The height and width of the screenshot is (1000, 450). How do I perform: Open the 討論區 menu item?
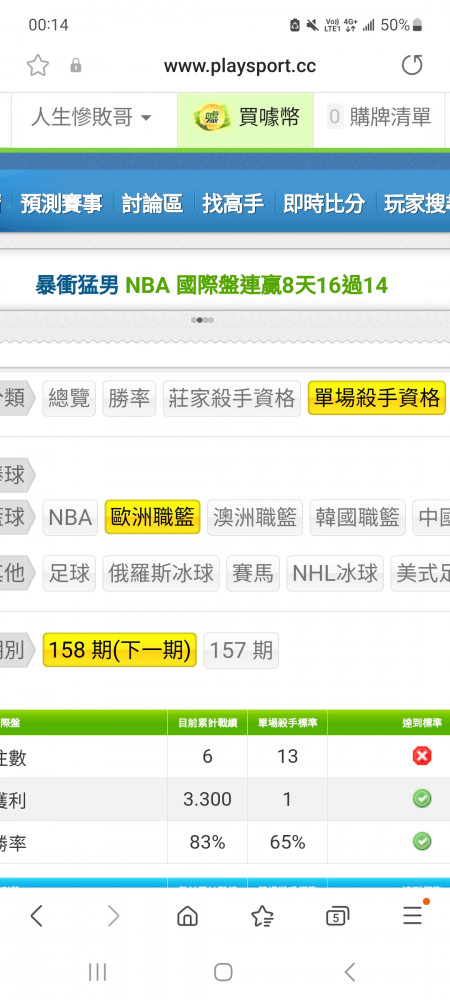point(152,203)
